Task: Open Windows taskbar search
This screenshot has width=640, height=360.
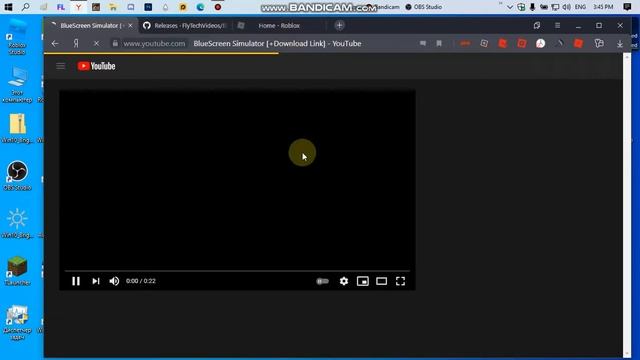Action: pyautogui.click(x=25, y=7)
